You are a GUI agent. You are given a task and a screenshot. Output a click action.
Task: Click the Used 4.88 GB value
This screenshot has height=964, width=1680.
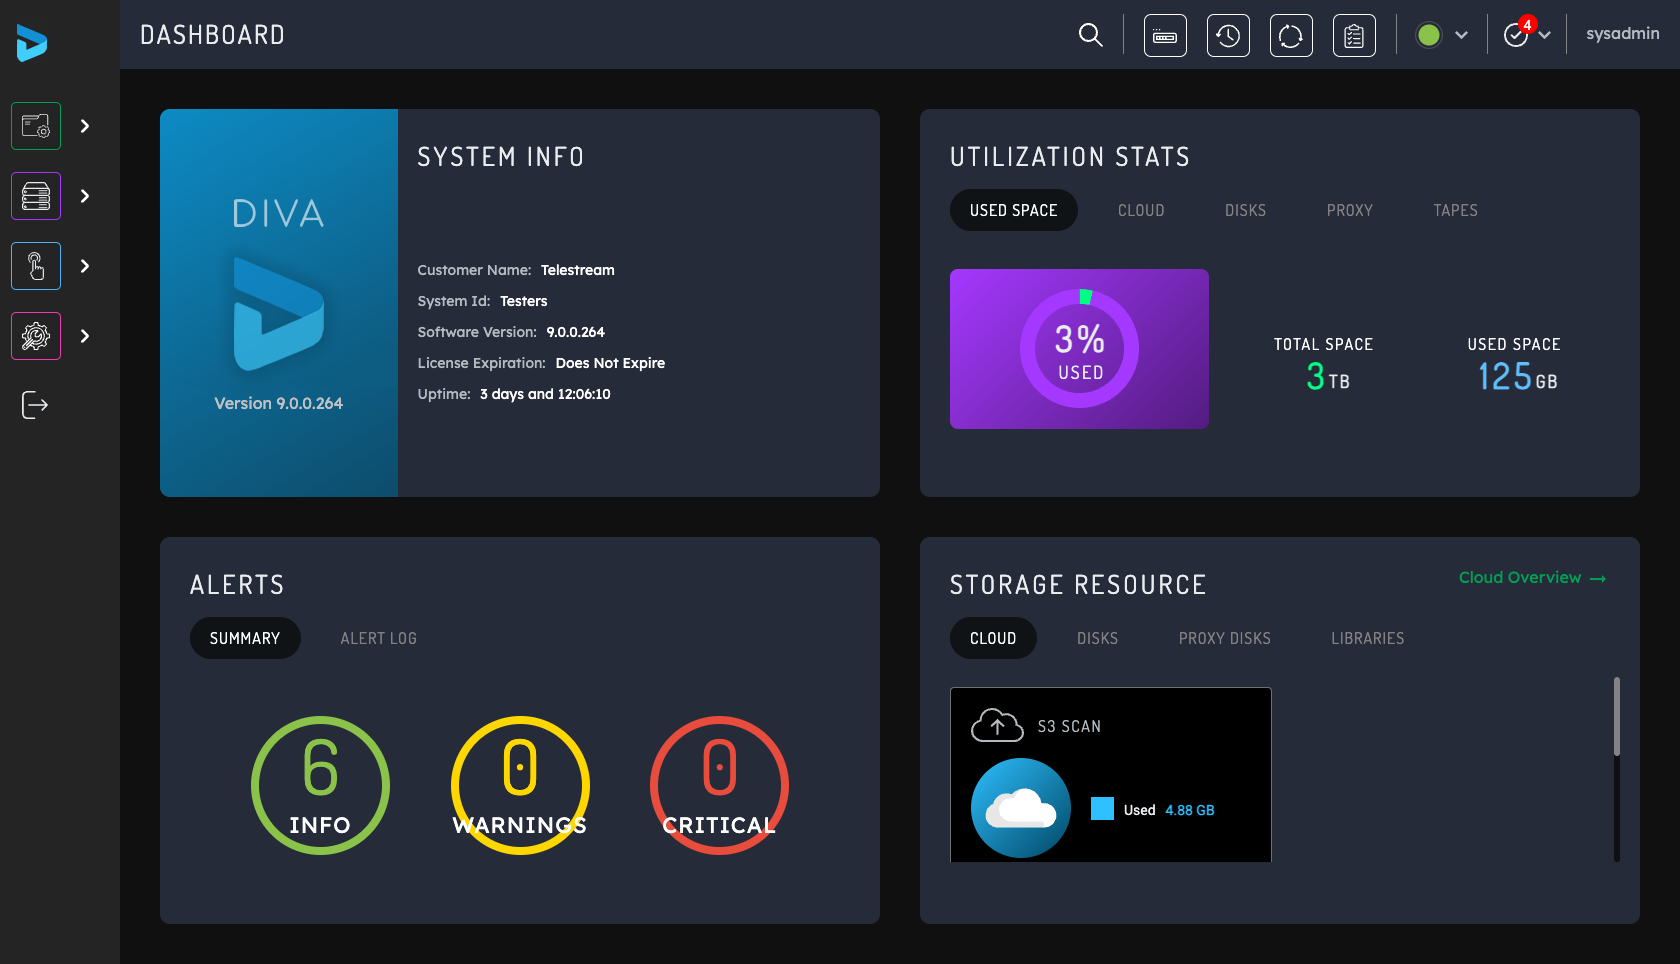[1190, 810]
